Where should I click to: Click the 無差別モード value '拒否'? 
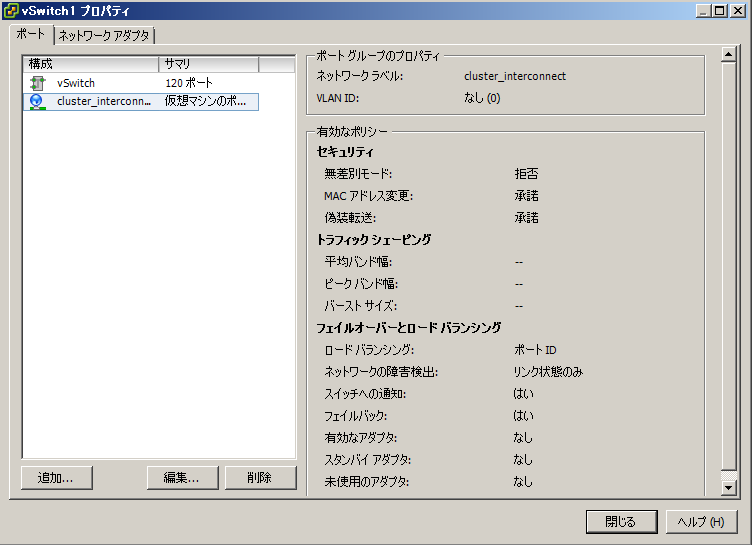point(526,174)
